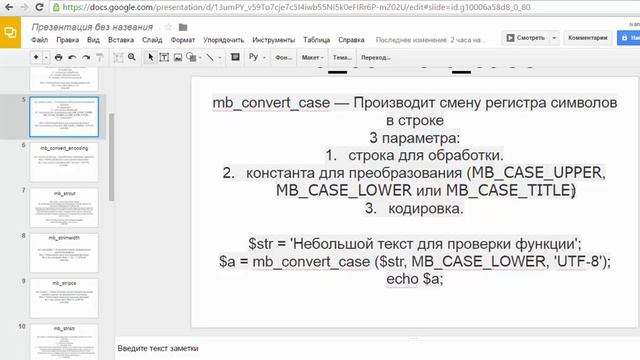Click the Тема... theme button

342,58
